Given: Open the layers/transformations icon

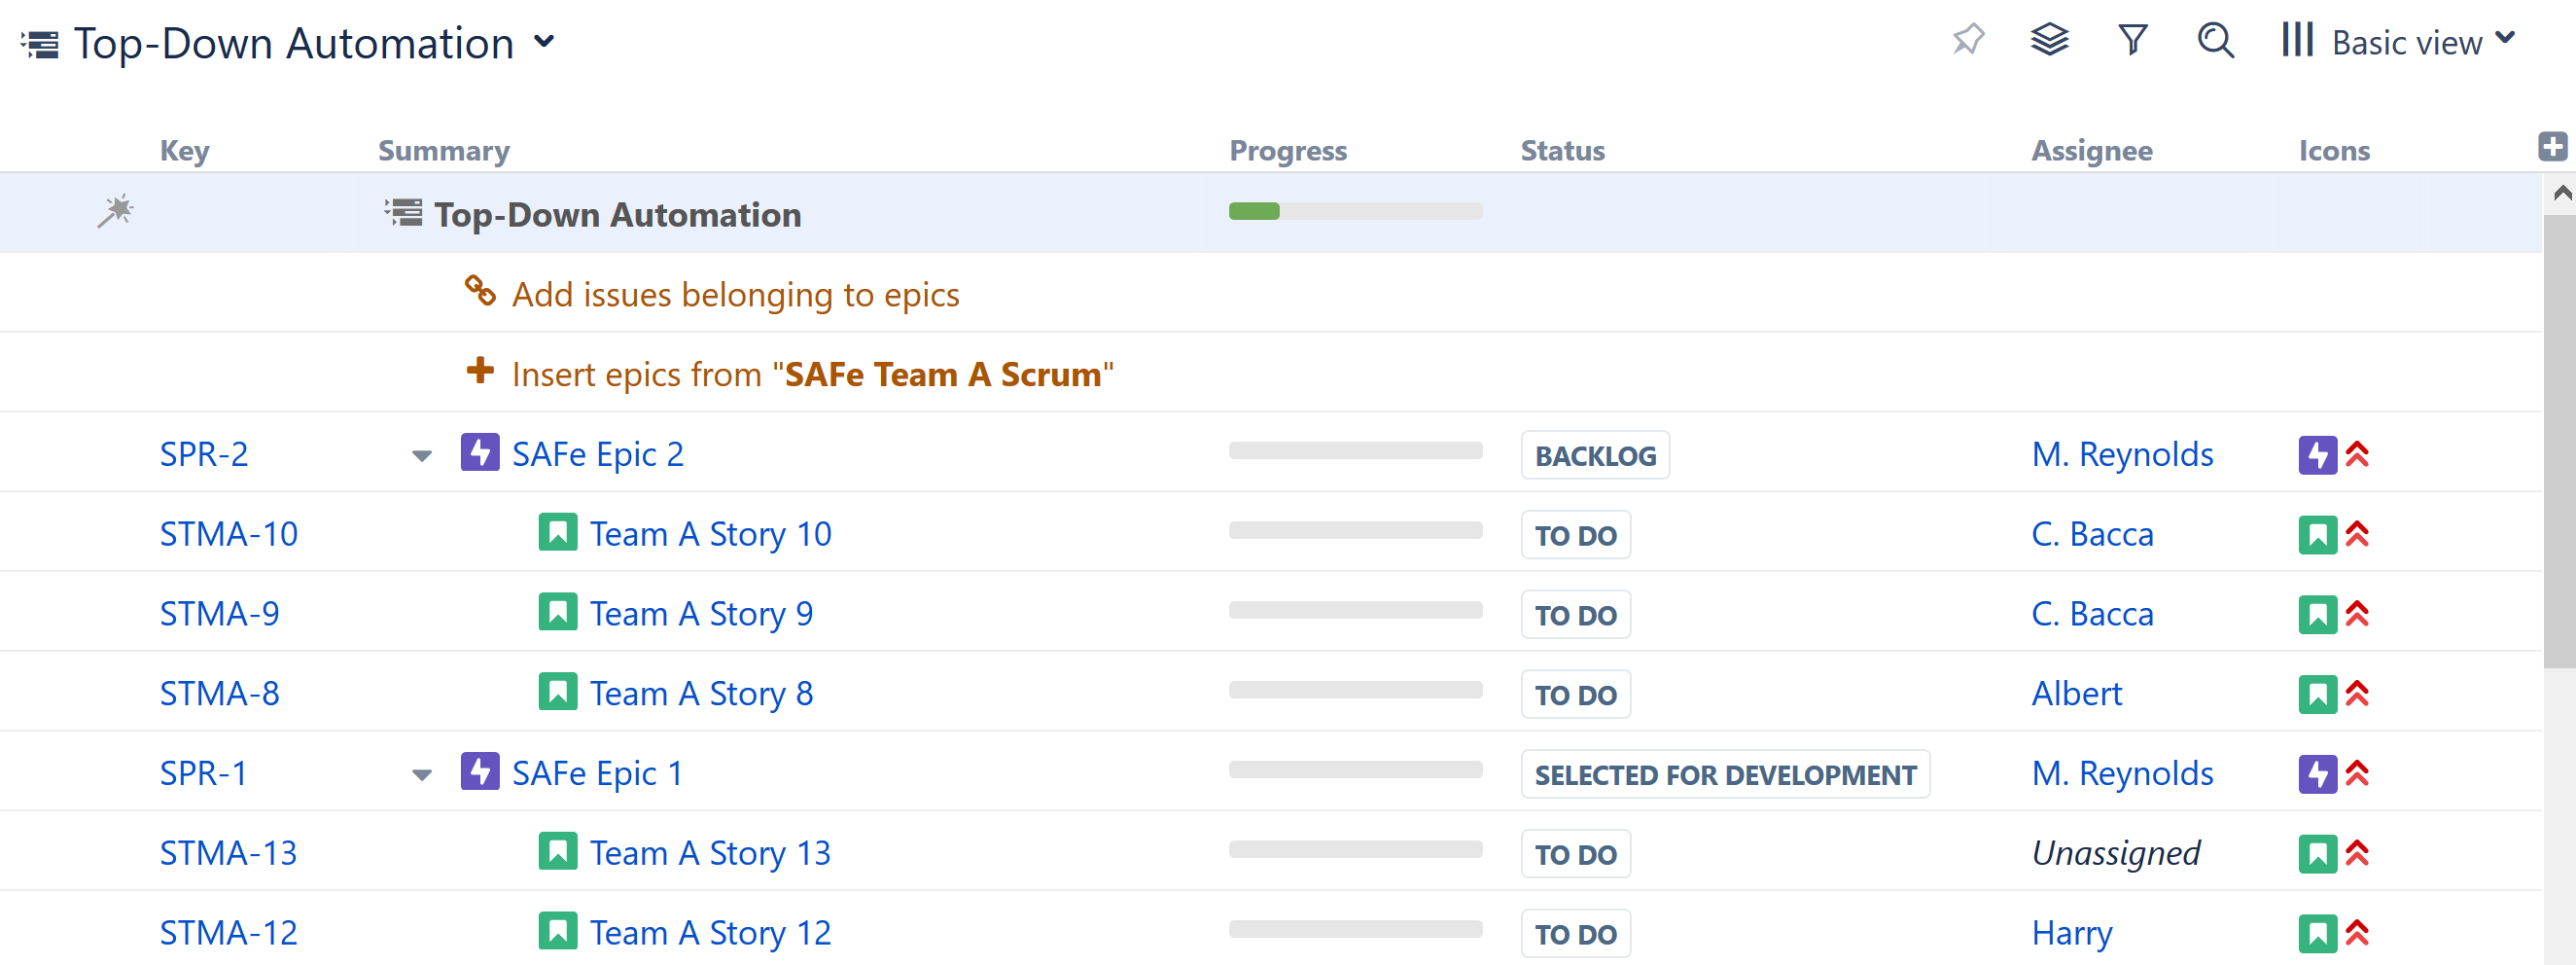Looking at the screenshot, I should click(2049, 41).
